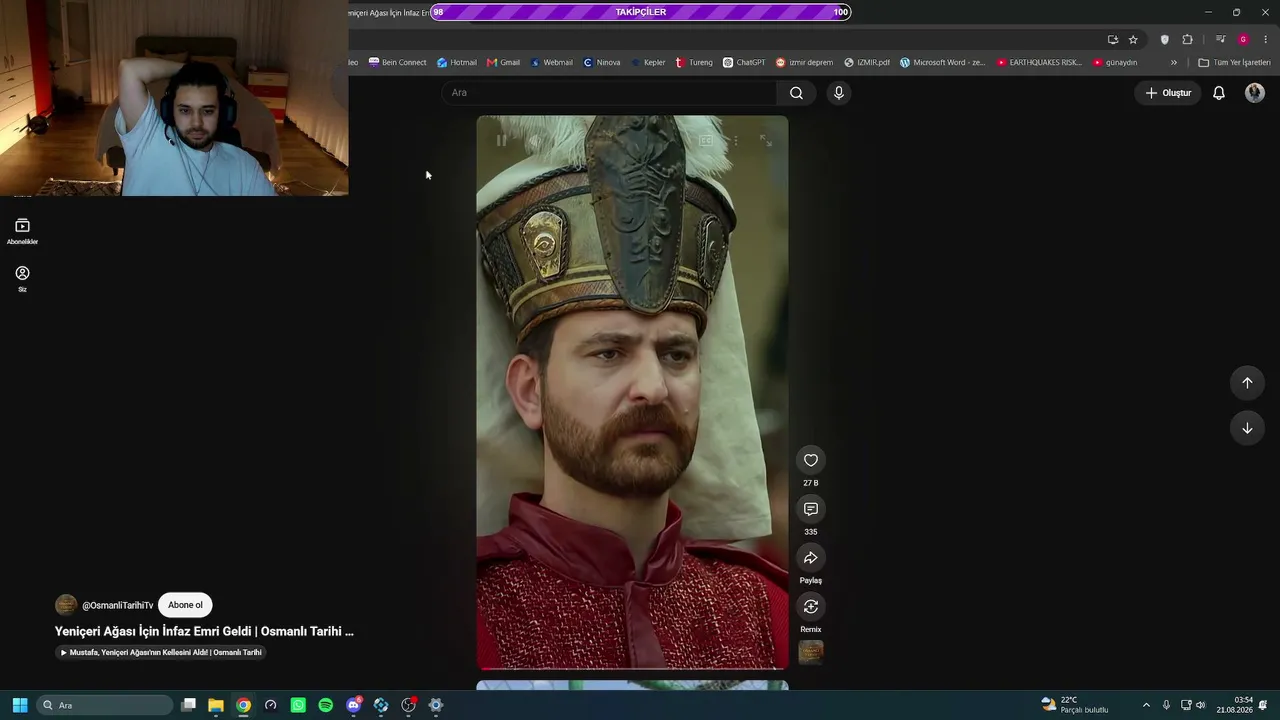Viewport: 1280px width, 720px height.
Task: Open the clock showing 03:54
Action: [x=1235, y=705]
